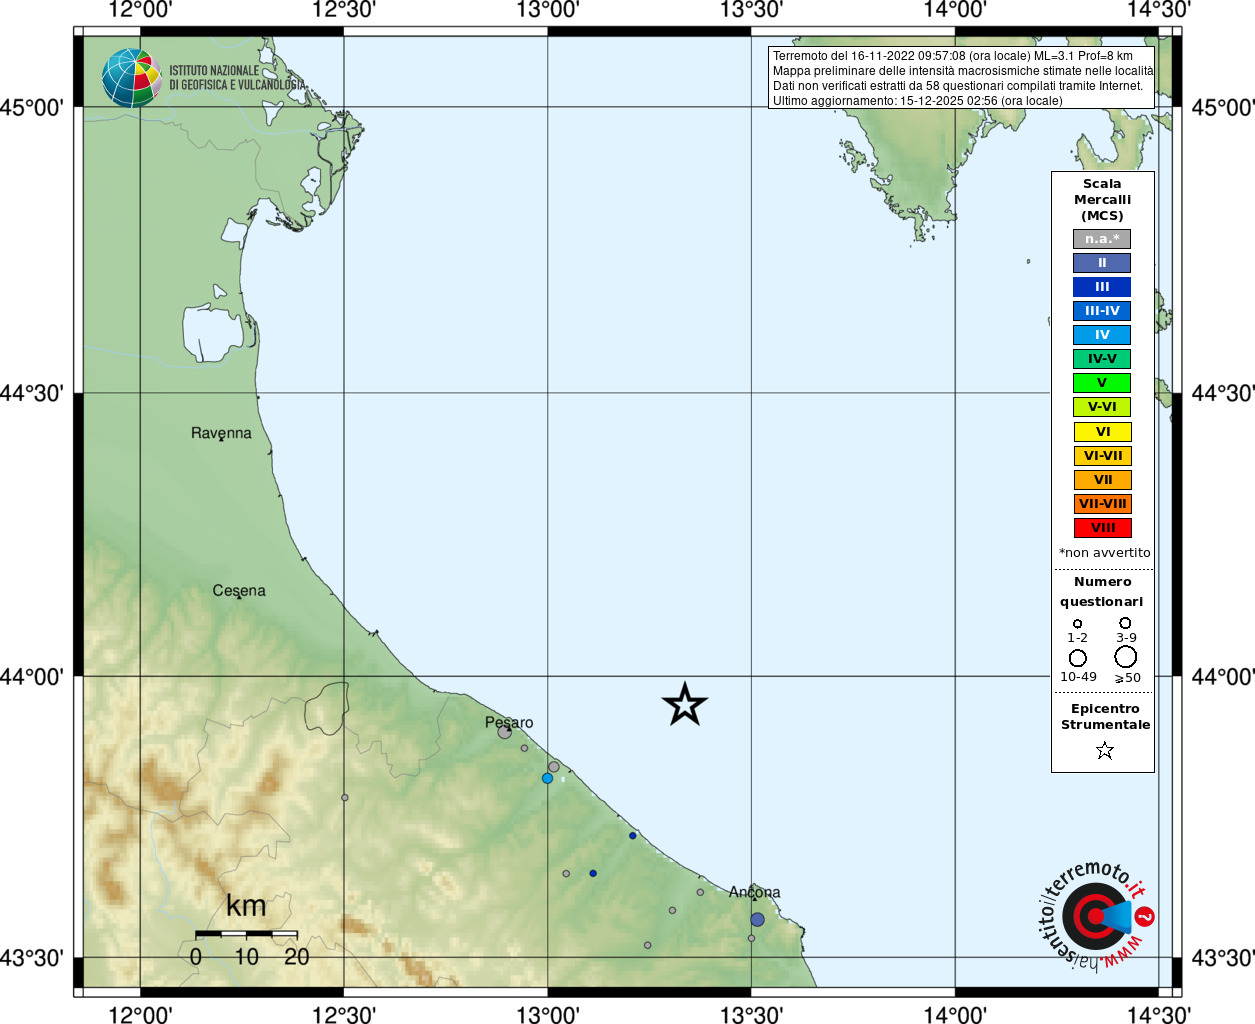
Task: Click the yellow VI intensity swatch
Action: coord(1102,432)
